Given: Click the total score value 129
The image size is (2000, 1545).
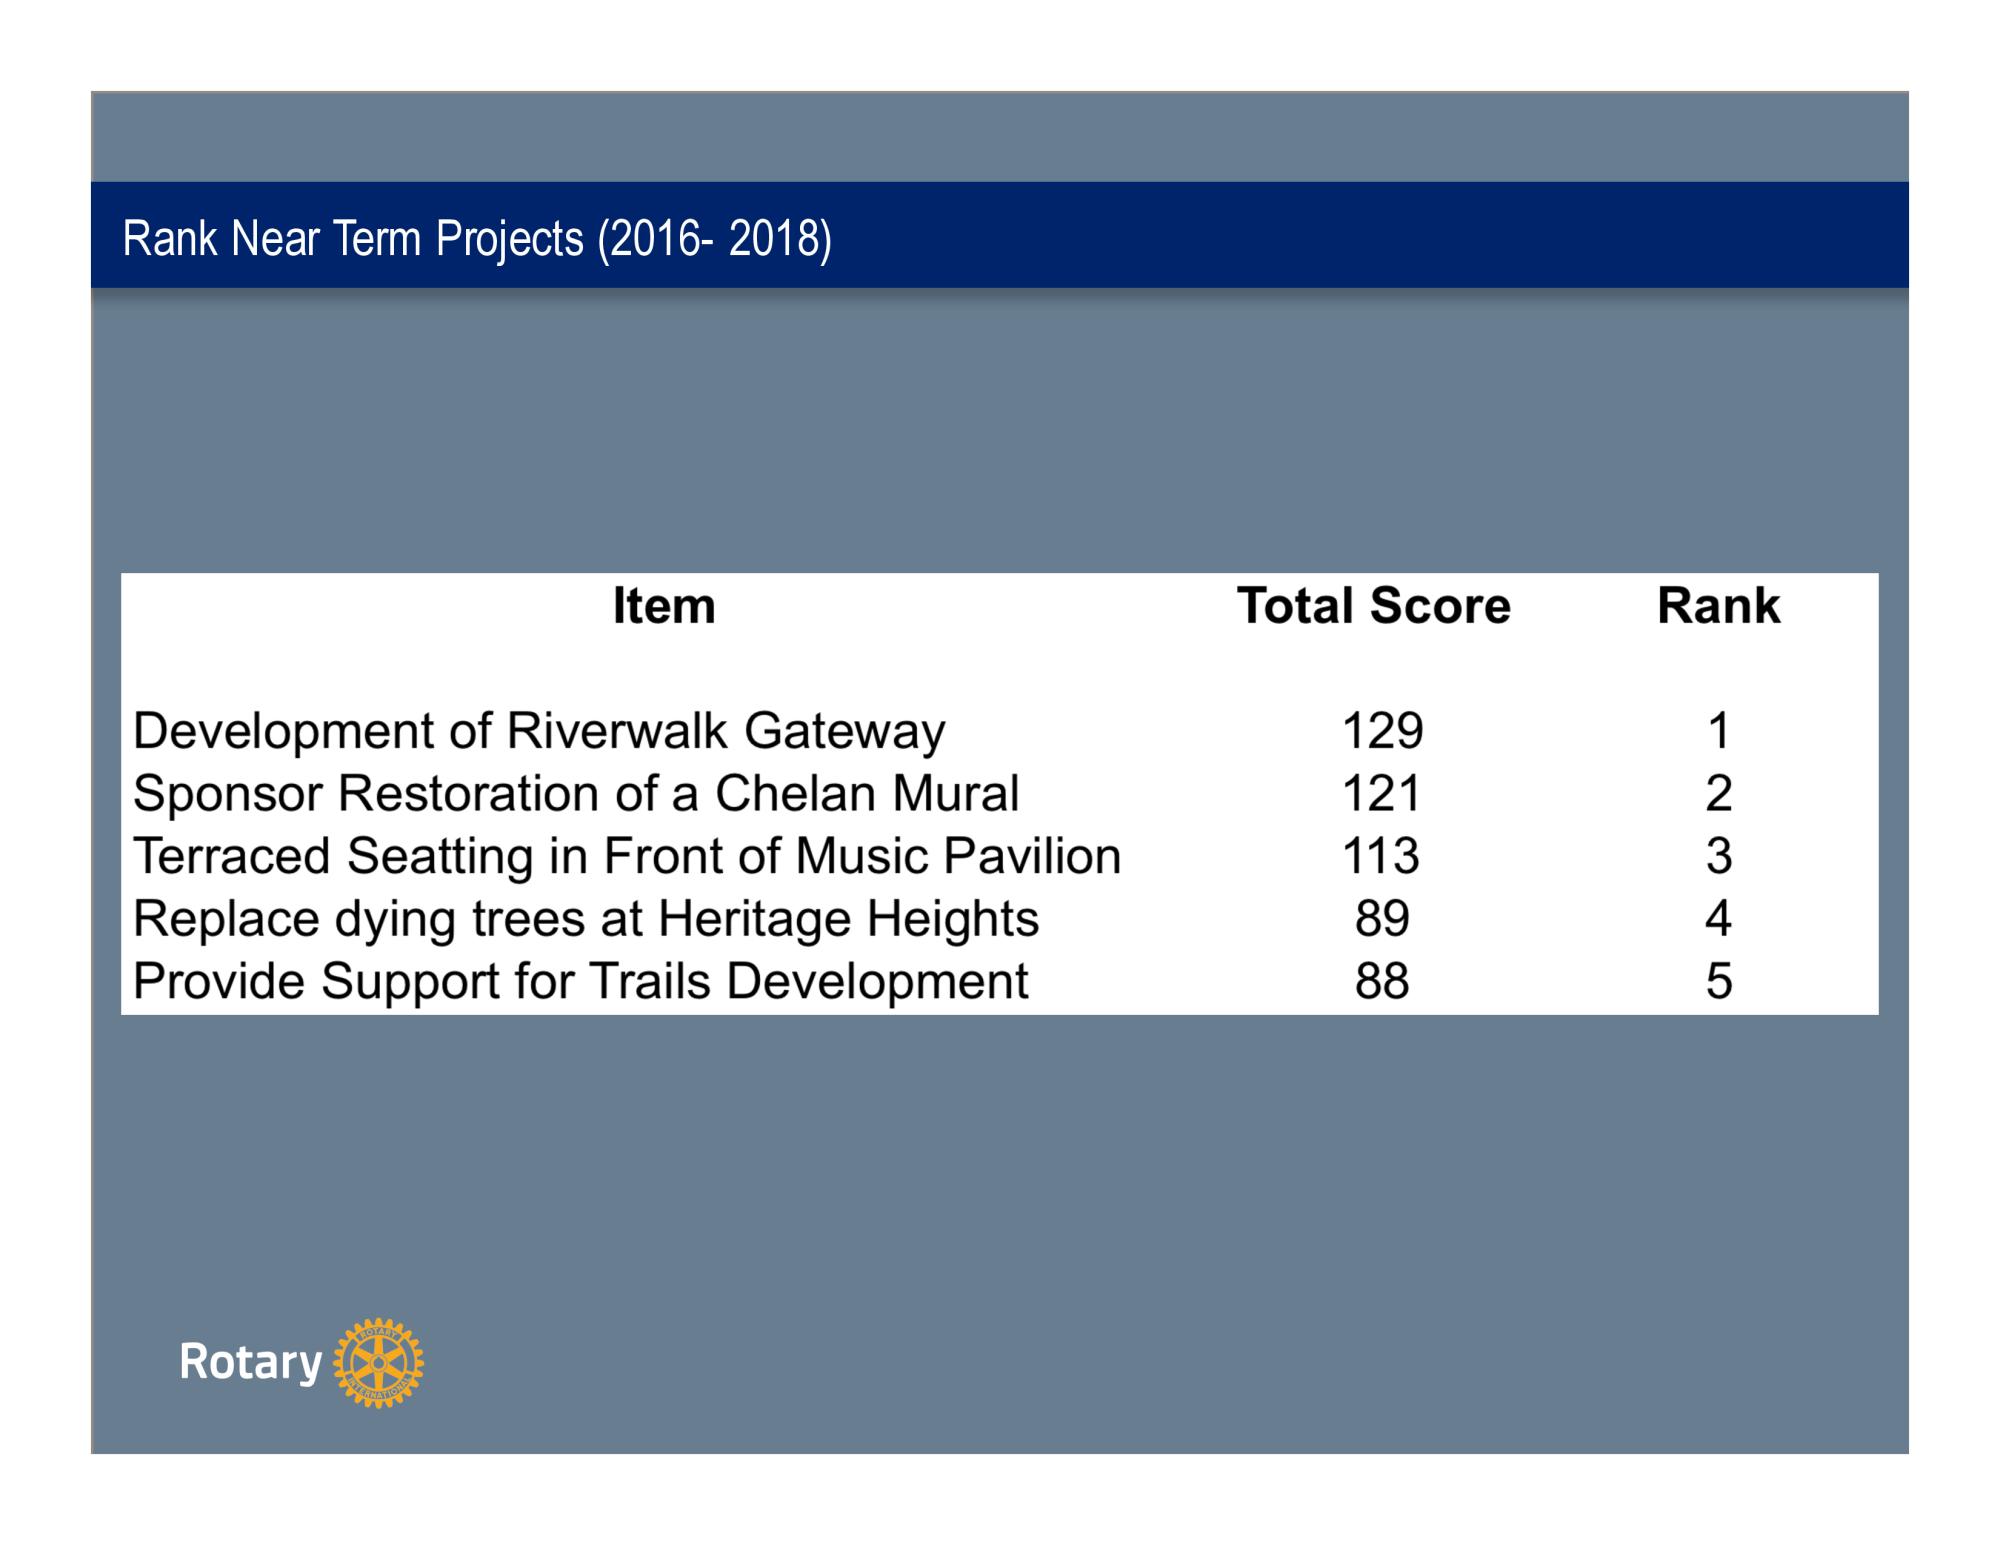Looking at the screenshot, I should click(x=1382, y=731).
